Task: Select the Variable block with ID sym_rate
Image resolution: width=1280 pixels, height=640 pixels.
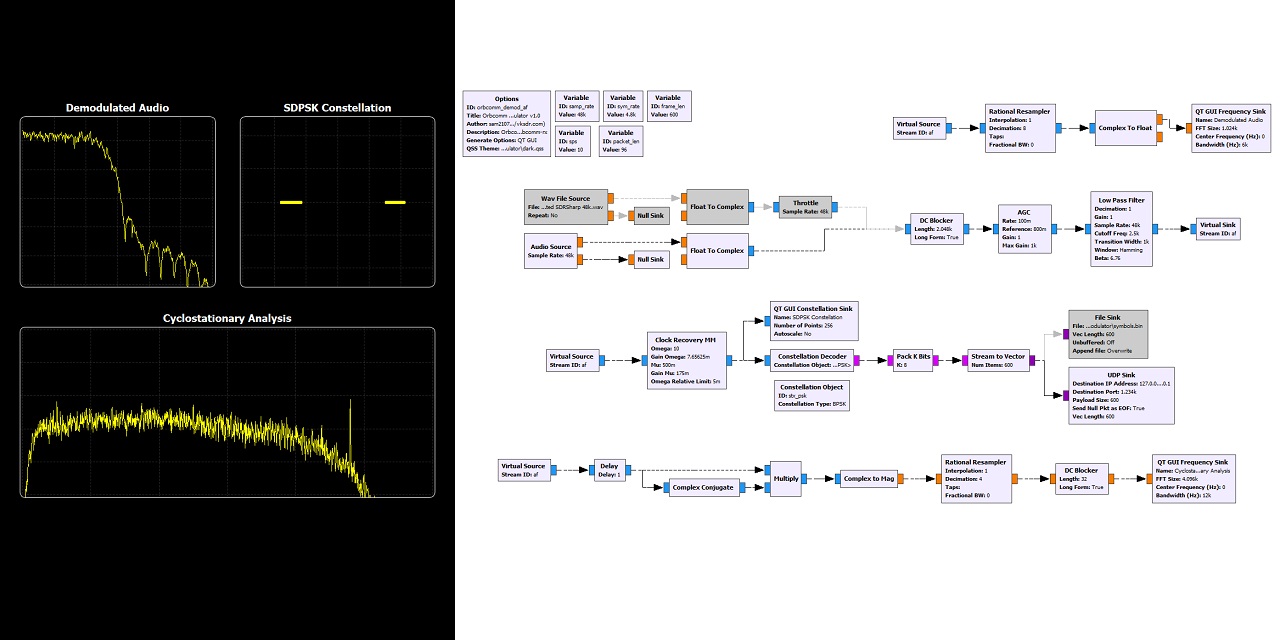Action: point(622,106)
